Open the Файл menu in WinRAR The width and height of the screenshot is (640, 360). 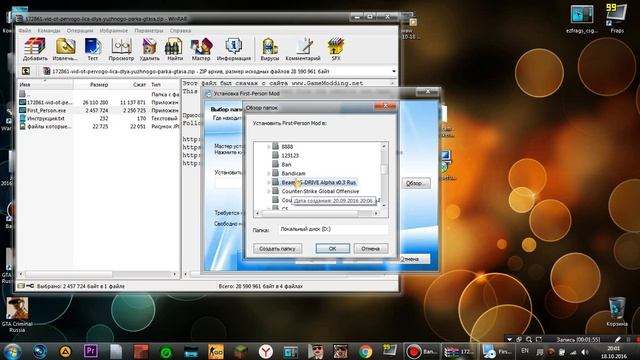click(x=24, y=31)
